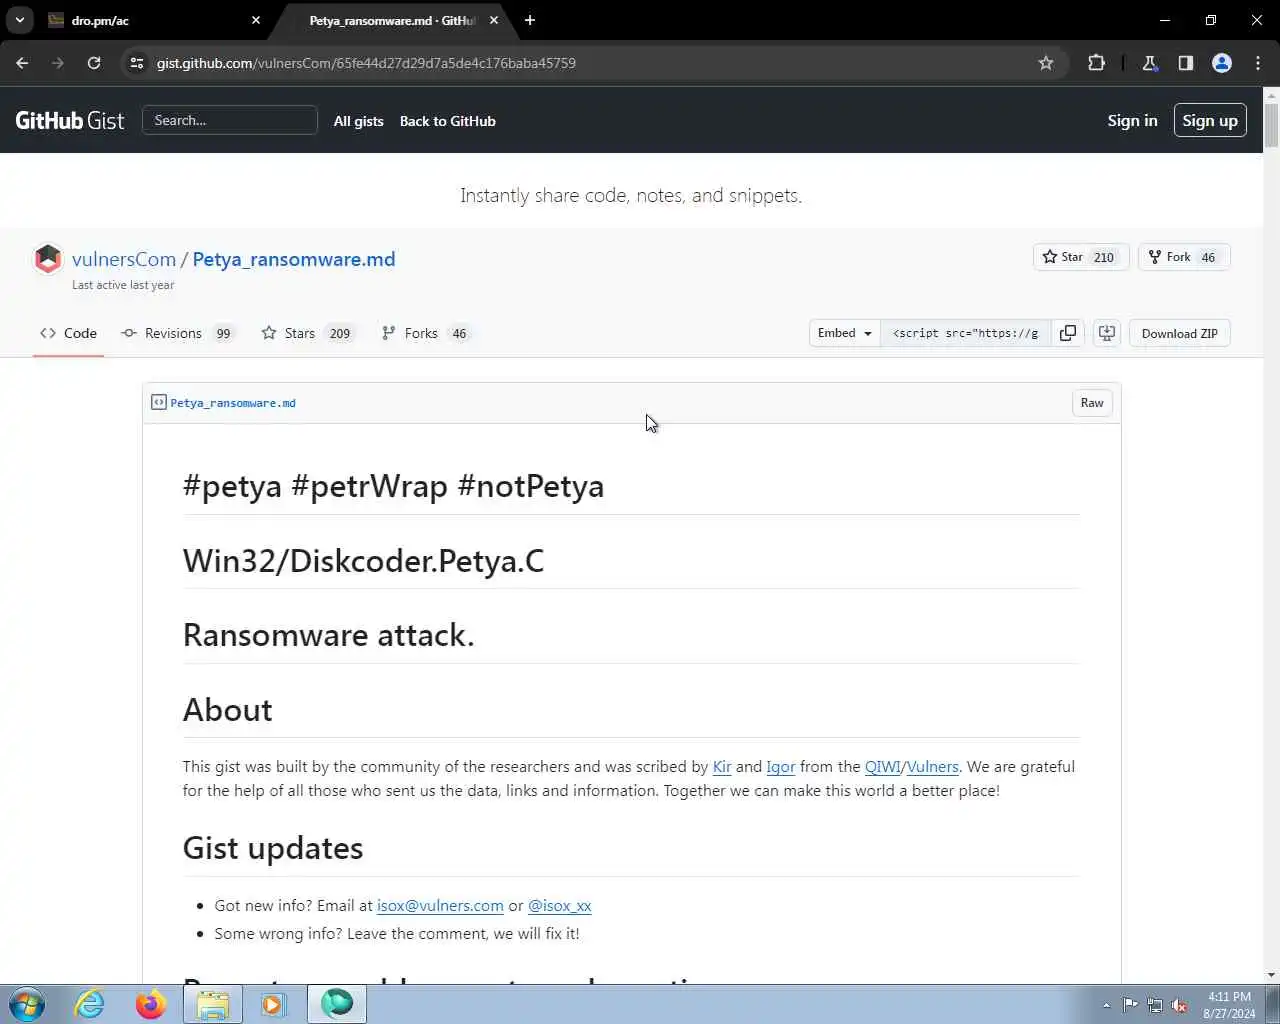Viewport: 1280px width, 1024px height.
Task: Click the embed script URL field
Action: 966,333
